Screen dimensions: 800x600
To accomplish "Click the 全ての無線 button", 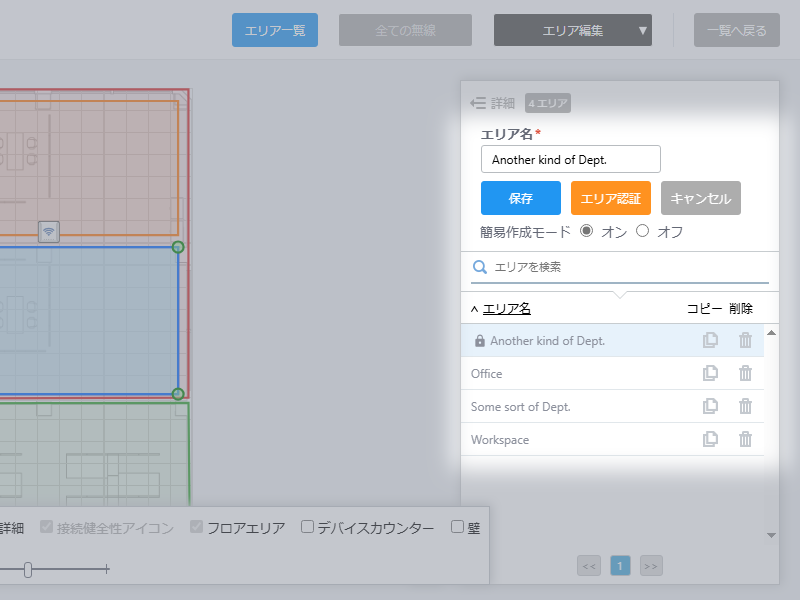I will click(405, 30).
